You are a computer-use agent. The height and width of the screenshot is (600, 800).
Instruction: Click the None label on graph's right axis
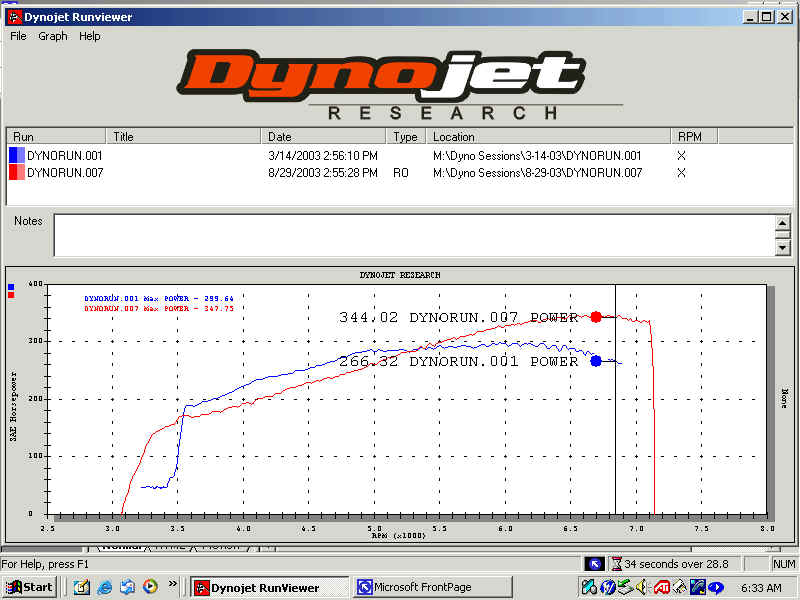click(785, 398)
